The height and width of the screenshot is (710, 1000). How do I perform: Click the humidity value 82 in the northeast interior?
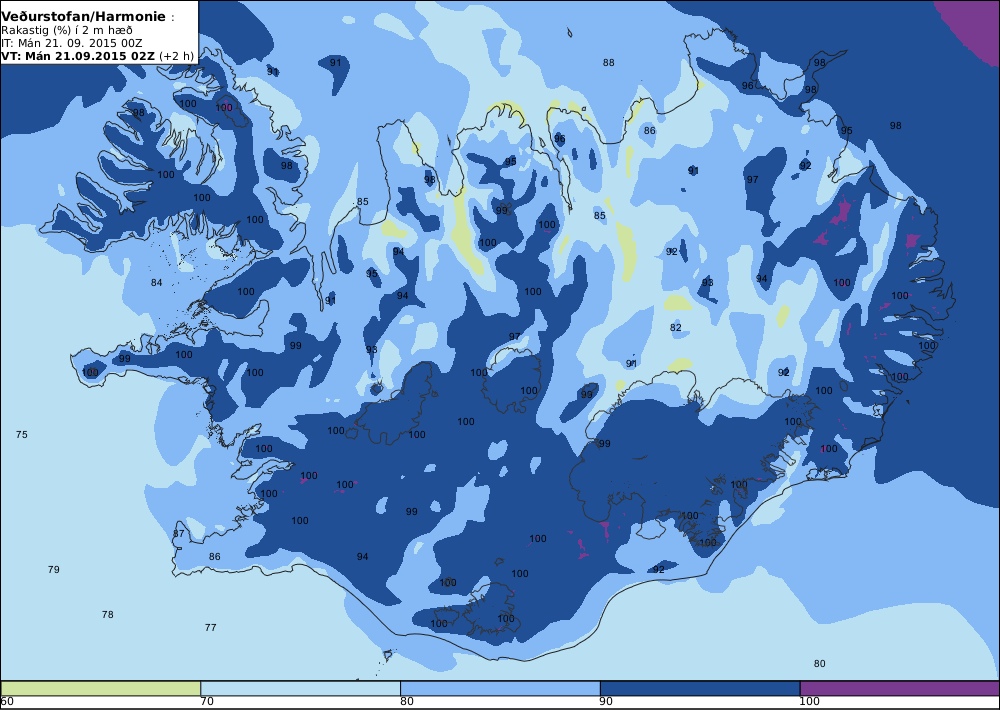click(x=676, y=327)
